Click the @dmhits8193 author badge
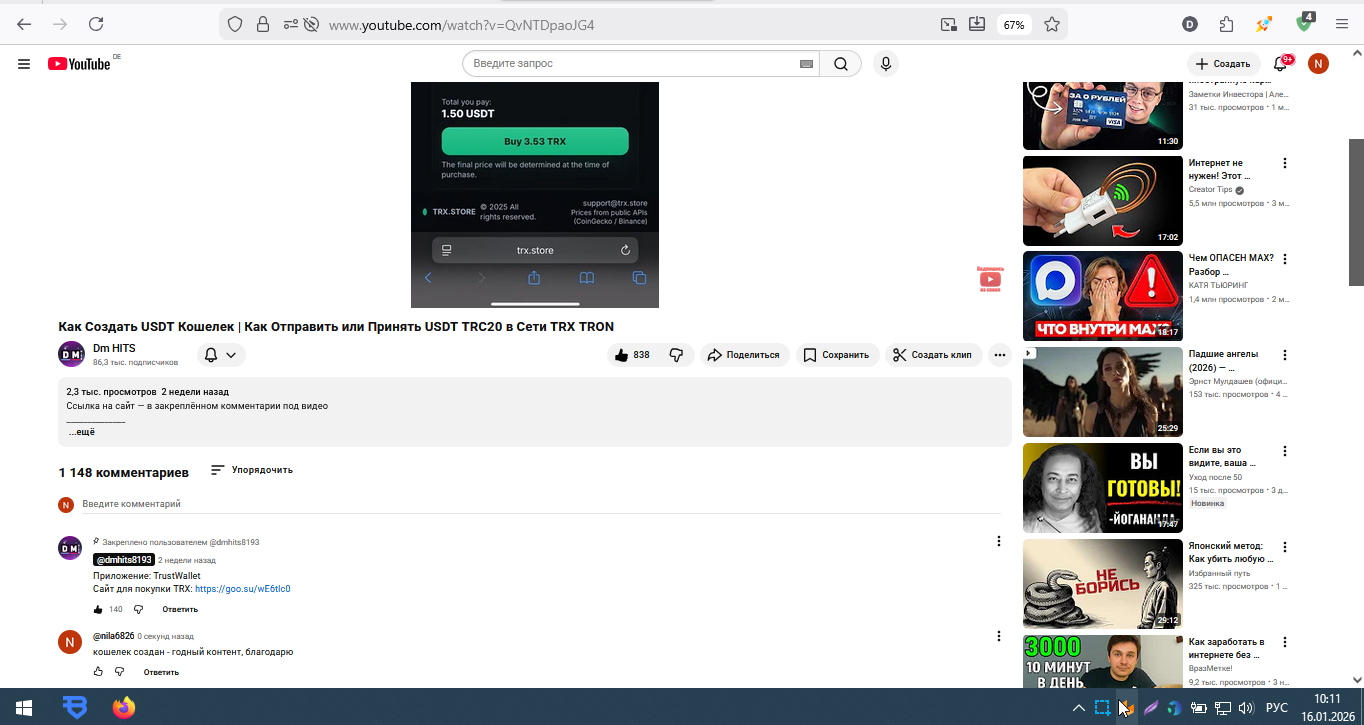The width and height of the screenshot is (1364, 725). click(124, 560)
